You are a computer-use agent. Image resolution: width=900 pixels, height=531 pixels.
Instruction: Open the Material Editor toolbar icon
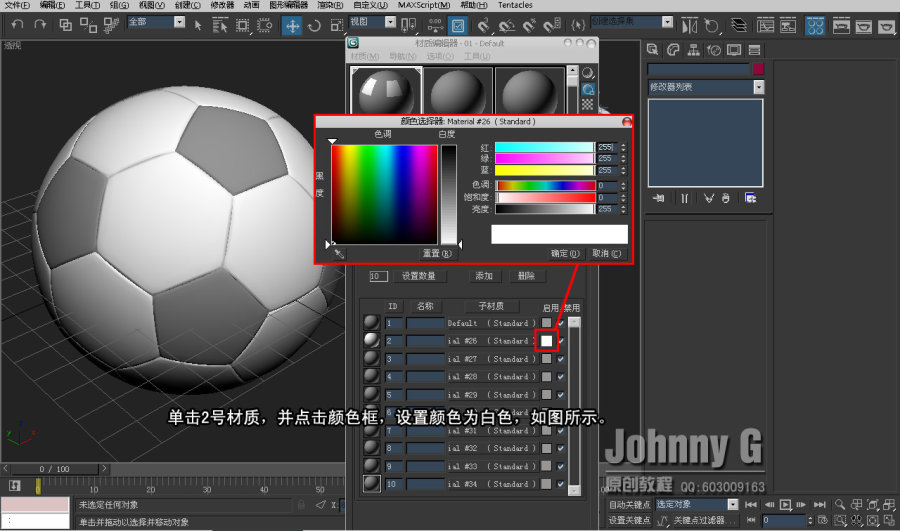(x=814, y=26)
